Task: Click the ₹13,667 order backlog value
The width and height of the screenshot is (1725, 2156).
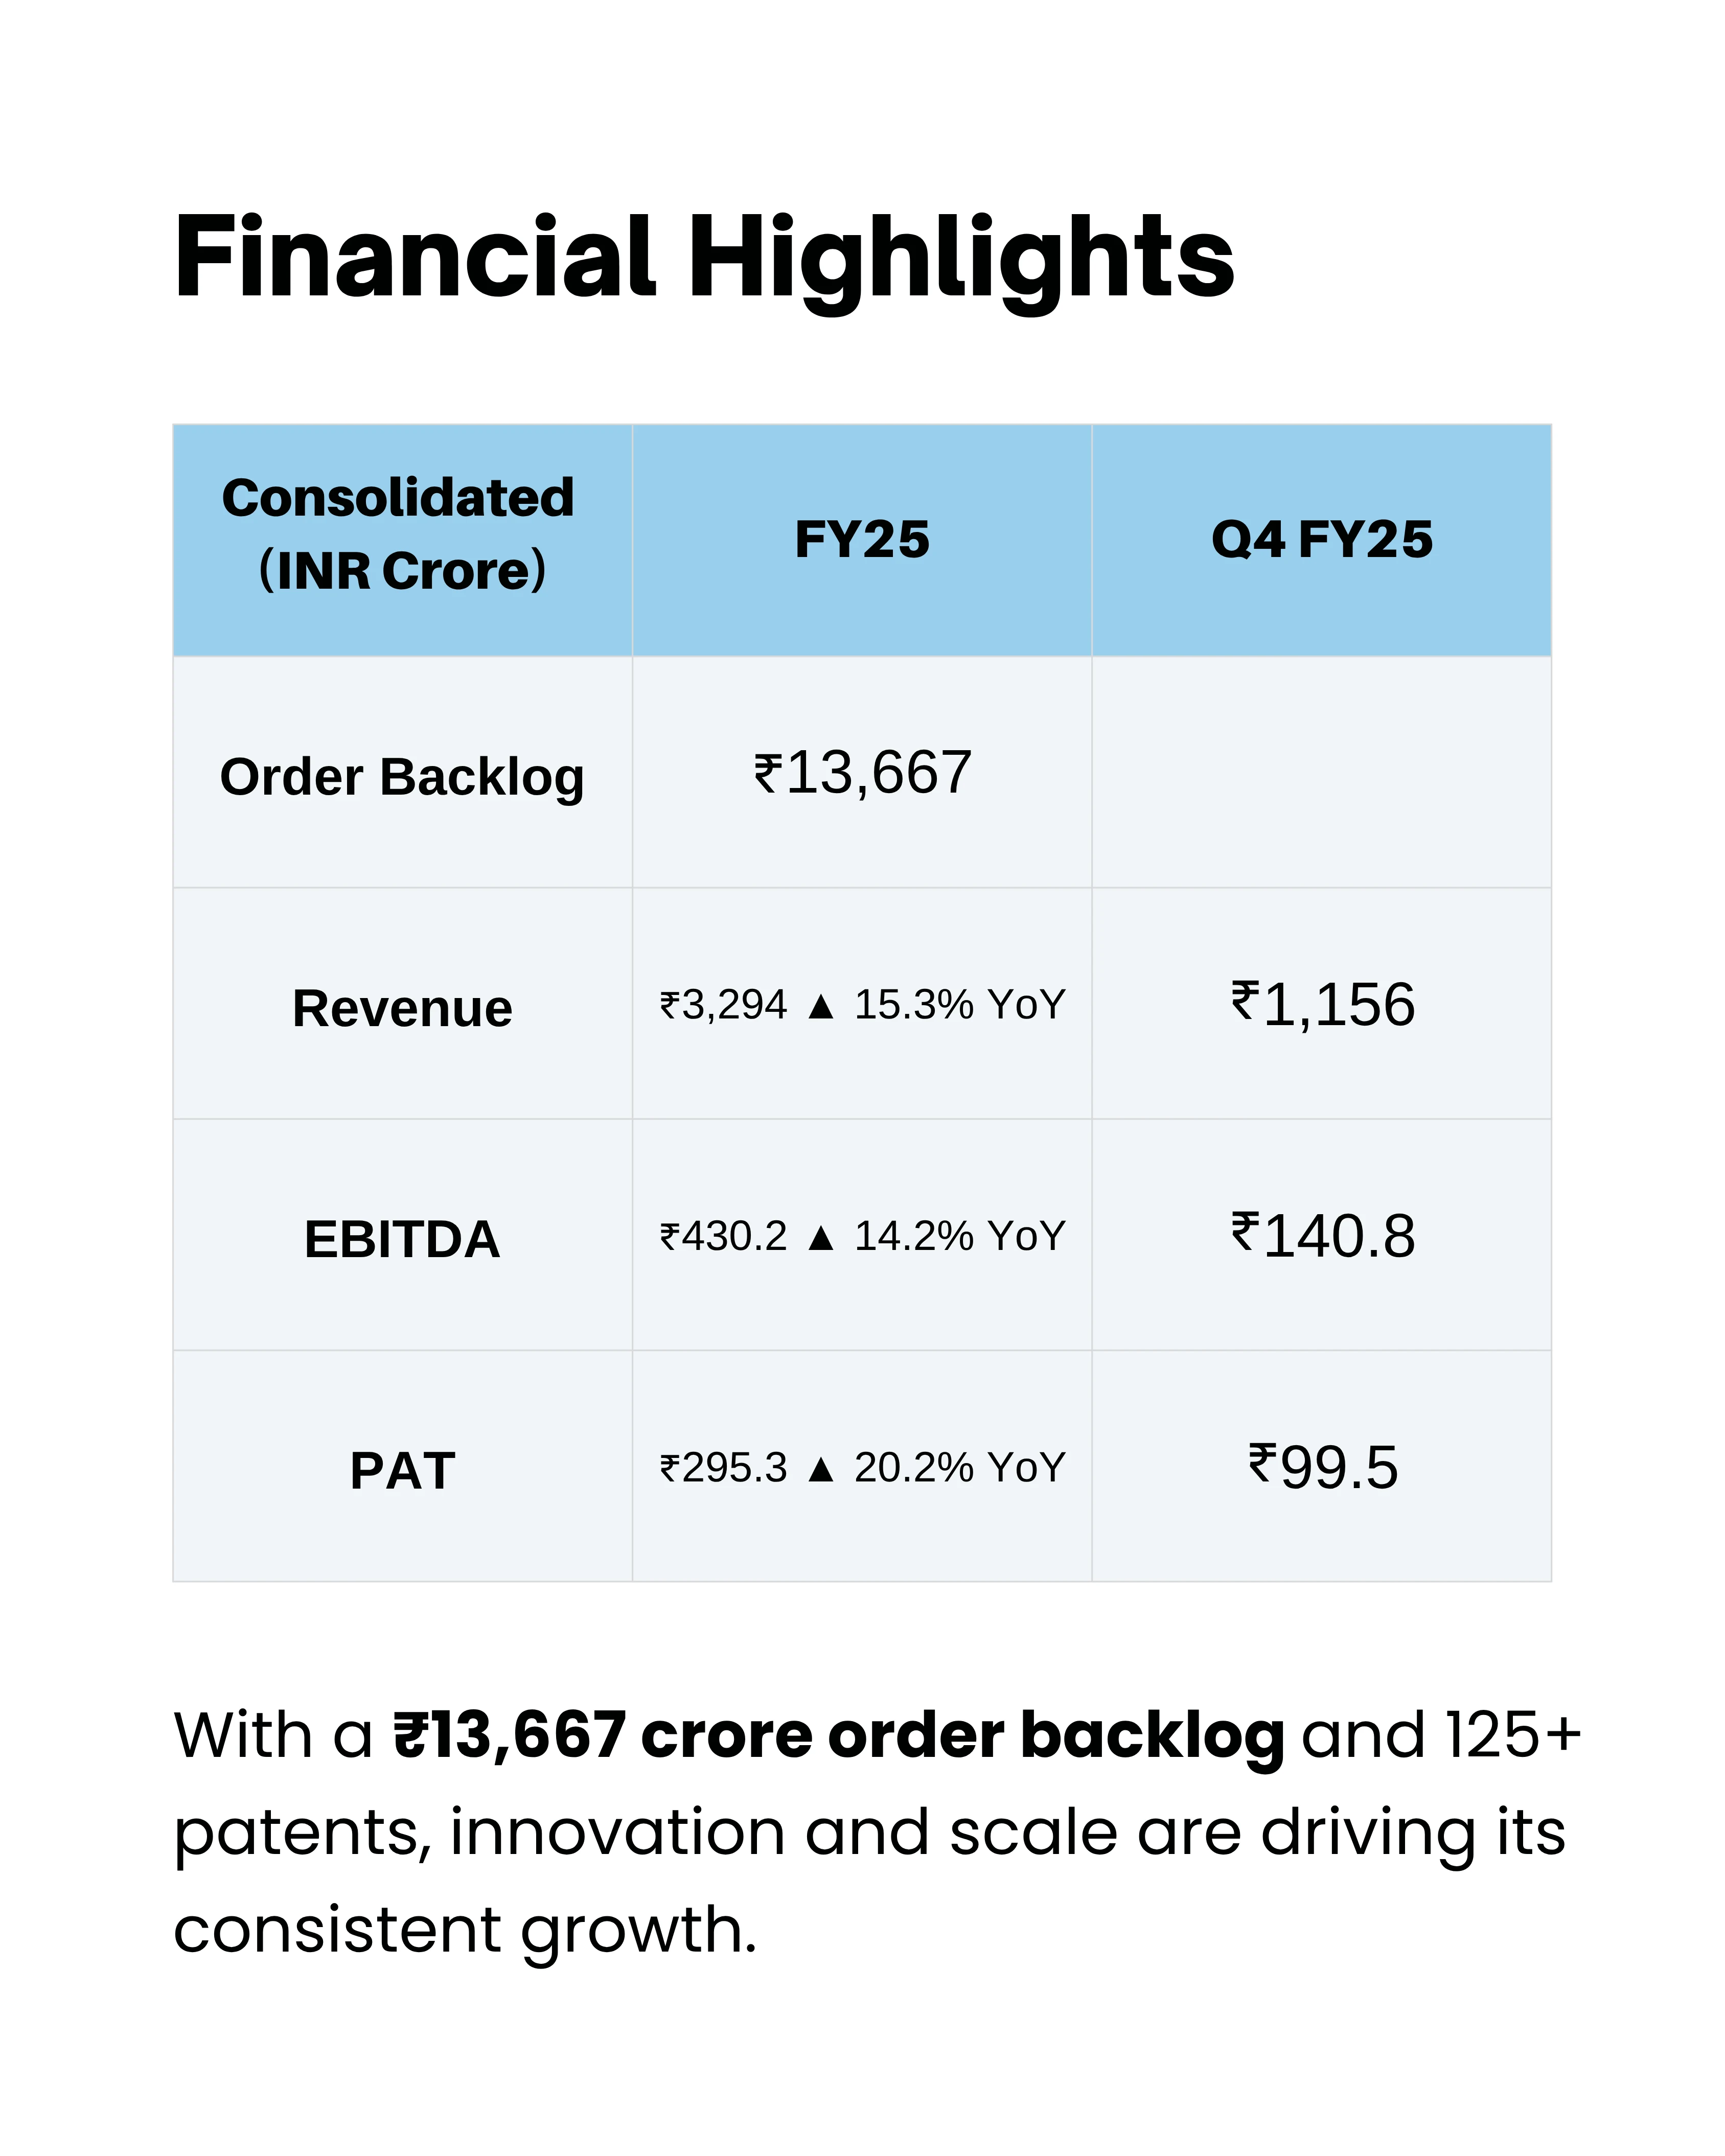Action: [862, 773]
